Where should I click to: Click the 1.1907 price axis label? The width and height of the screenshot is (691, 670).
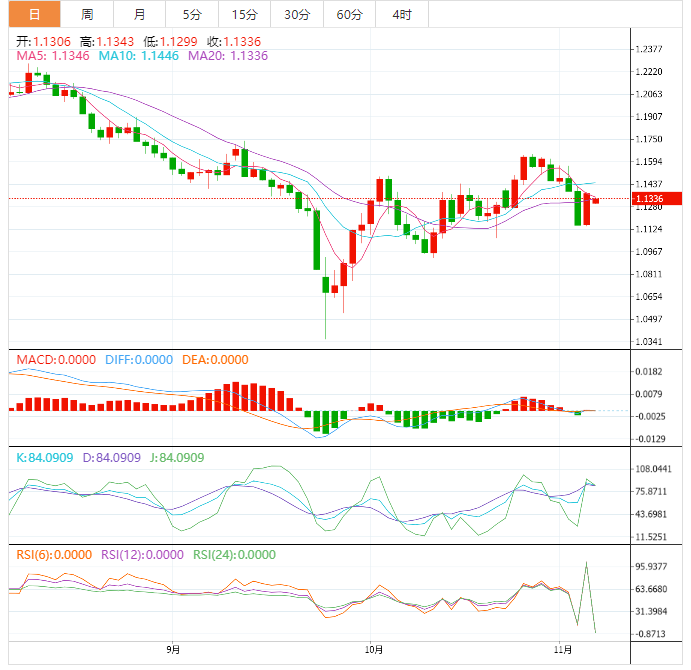pyautogui.click(x=649, y=117)
